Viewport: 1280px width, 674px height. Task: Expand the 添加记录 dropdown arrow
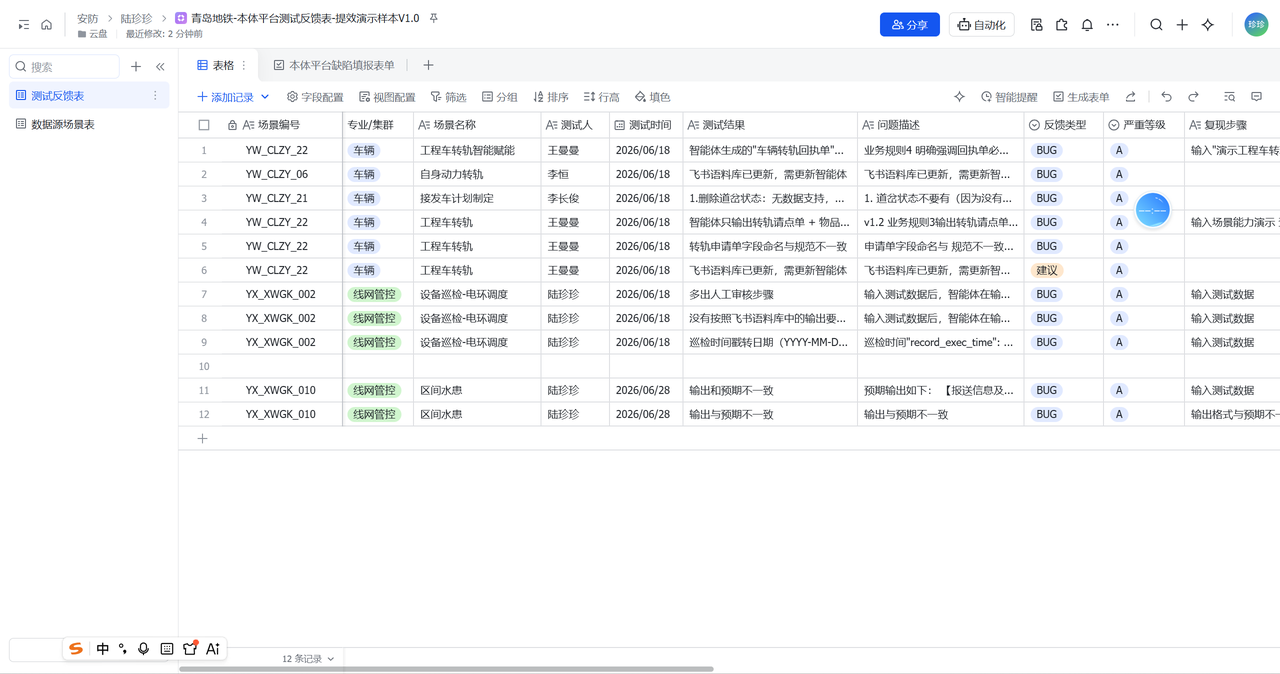(x=265, y=97)
